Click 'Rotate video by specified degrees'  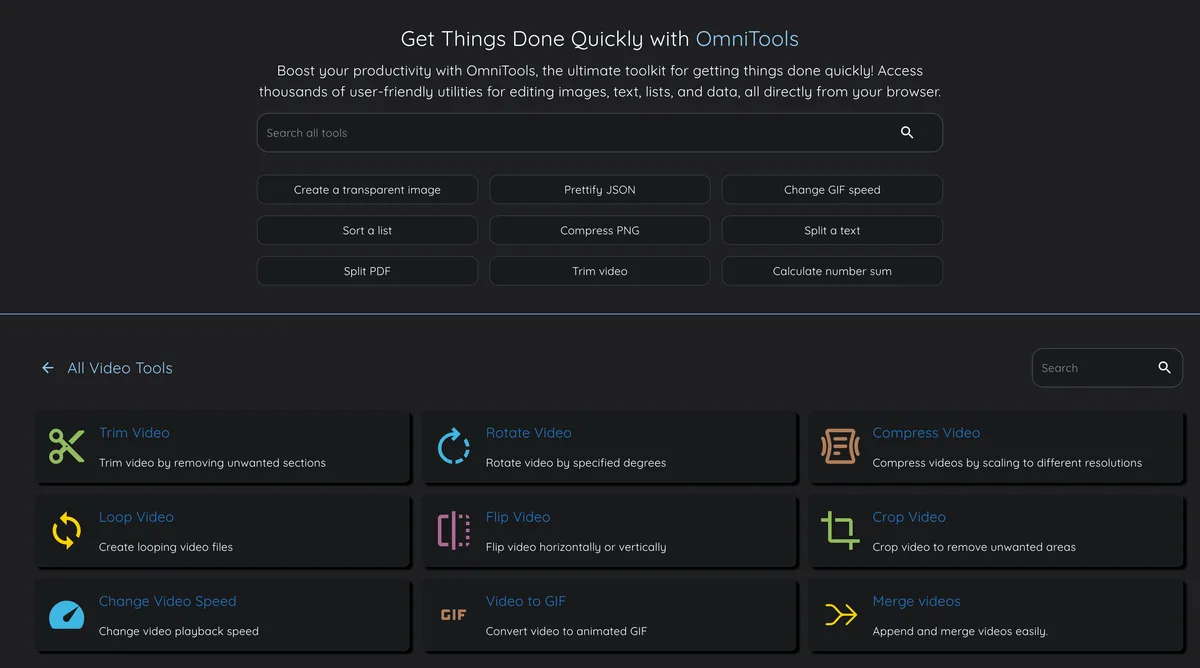(x=576, y=463)
